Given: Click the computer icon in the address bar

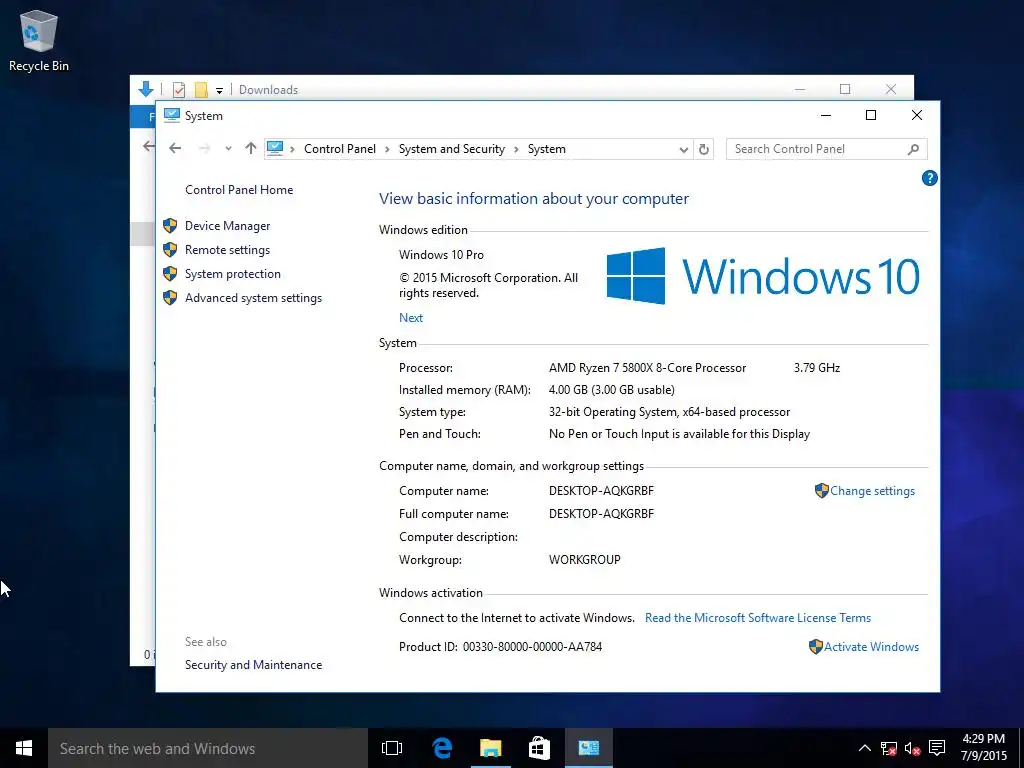Looking at the screenshot, I should tap(275, 148).
